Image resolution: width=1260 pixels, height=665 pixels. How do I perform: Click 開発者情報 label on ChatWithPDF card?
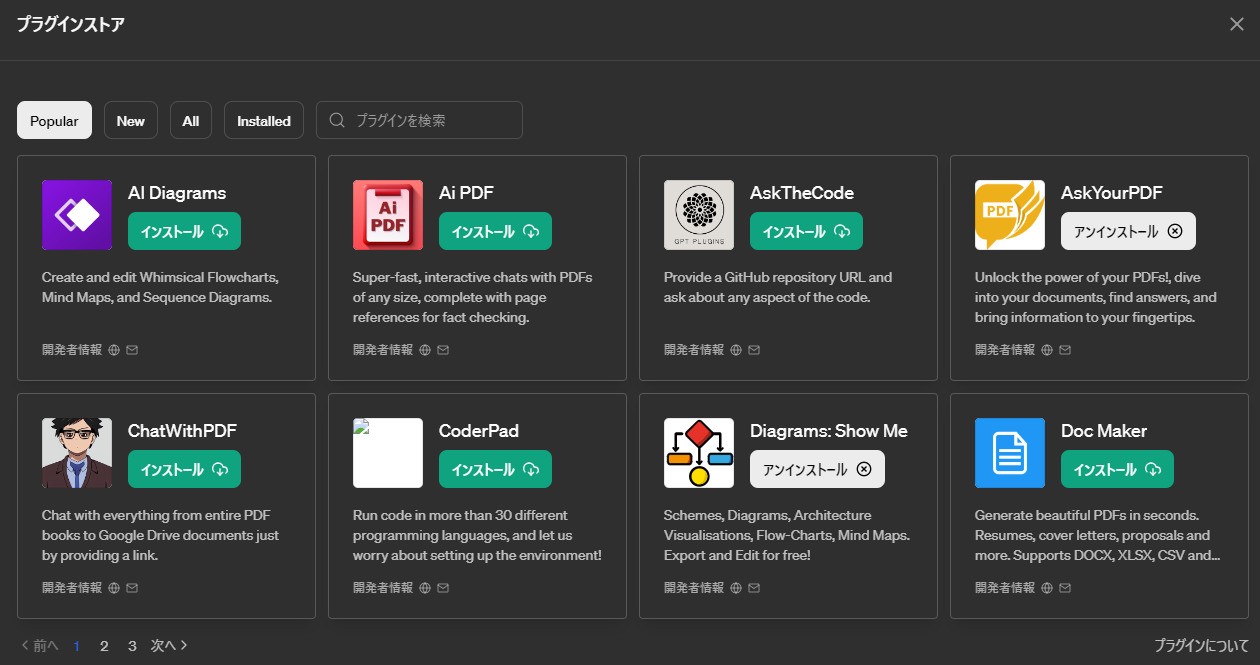point(72,588)
